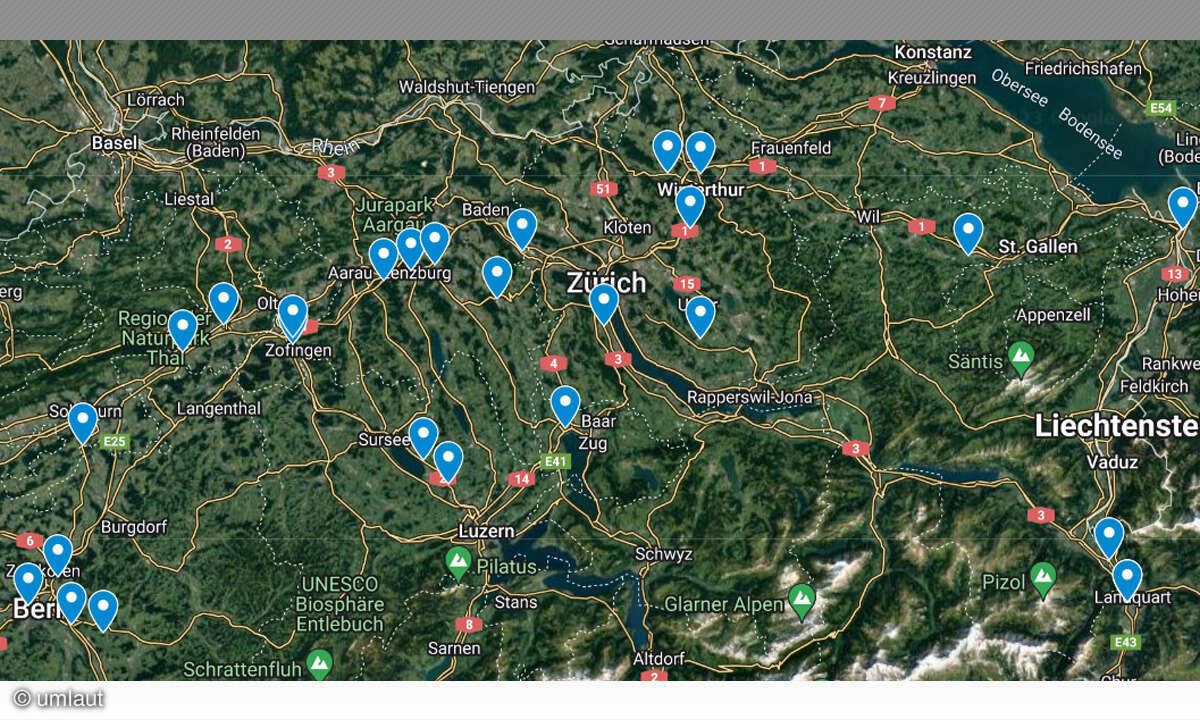Click the green Säntis mountain marker

tap(1021, 358)
